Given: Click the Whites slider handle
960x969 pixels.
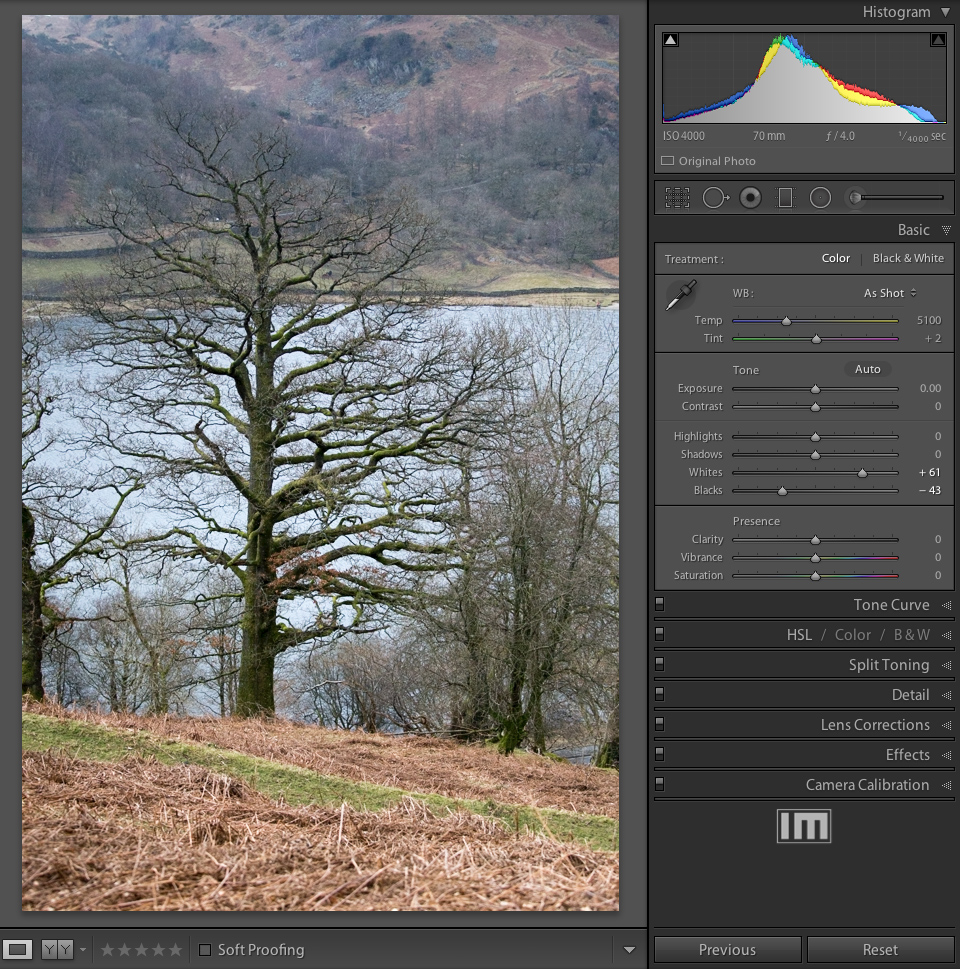Looking at the screenshot, I should (862, 472).
